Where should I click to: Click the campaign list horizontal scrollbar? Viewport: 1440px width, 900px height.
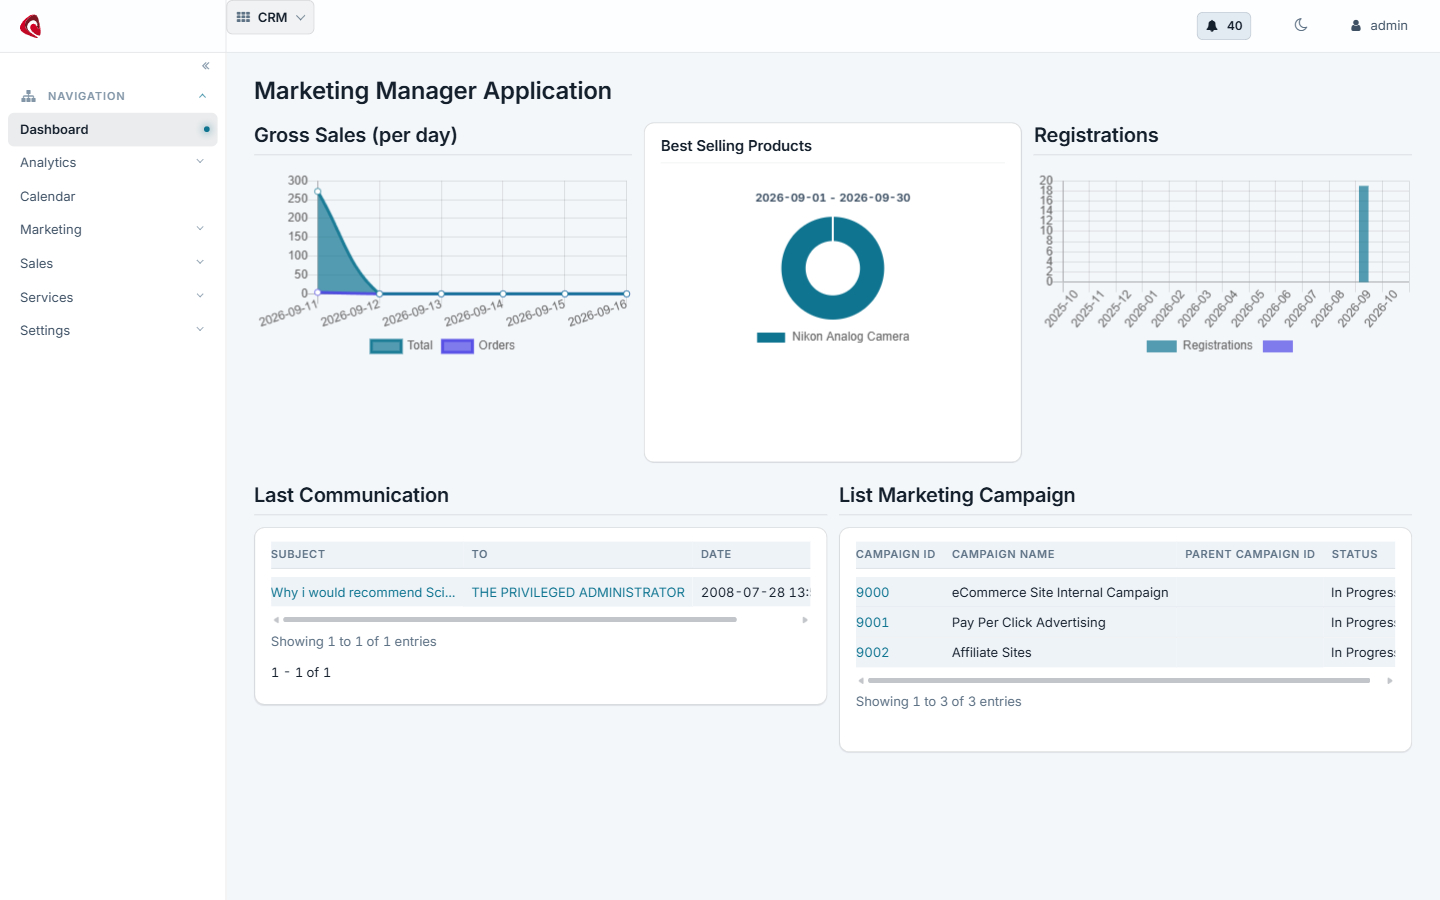coord(1119,681)
